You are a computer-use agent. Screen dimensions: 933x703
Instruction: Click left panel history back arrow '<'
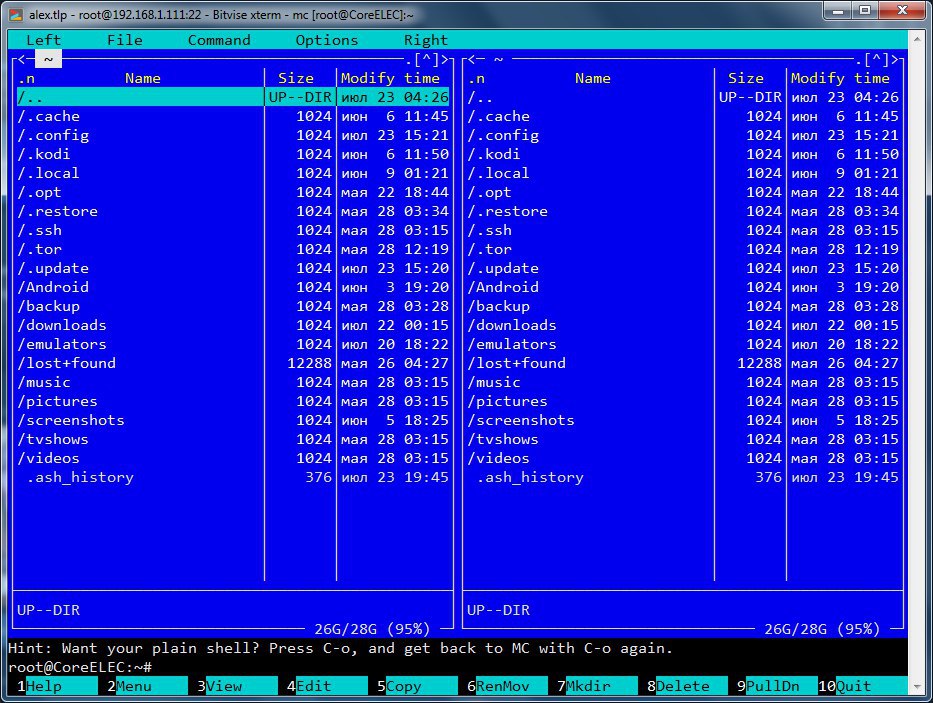point(21,59)
